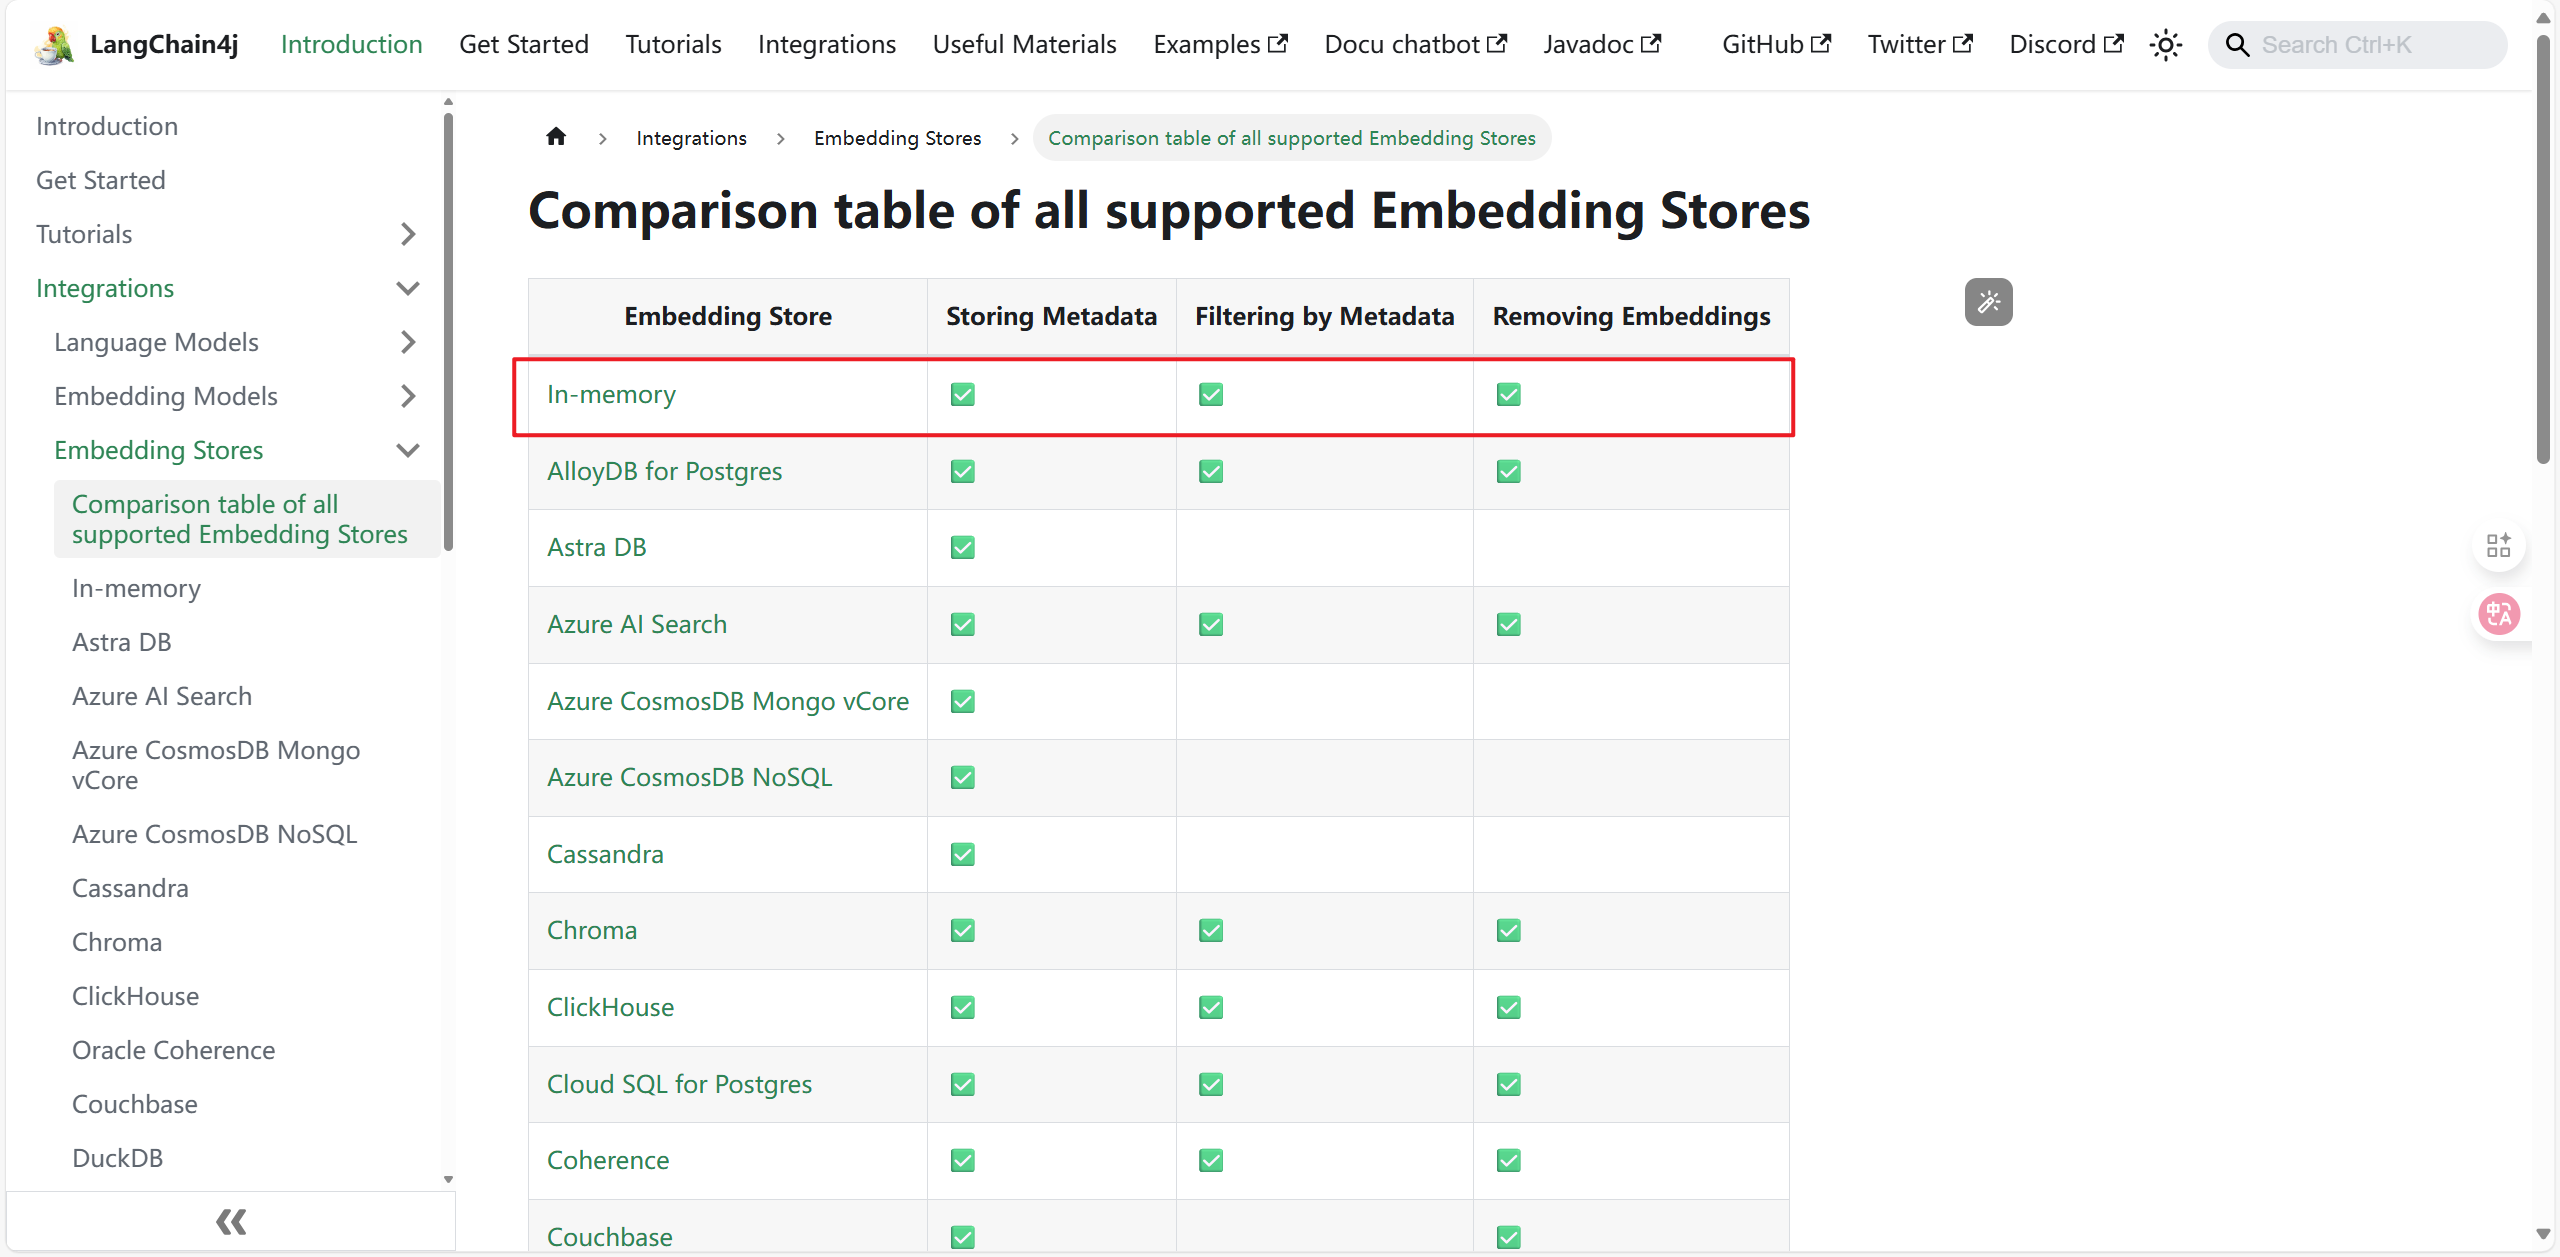Screen dimensions: 2560x1257
Task: Collapse sidebar with double-chevron icon
Action: coord(231,1221)
